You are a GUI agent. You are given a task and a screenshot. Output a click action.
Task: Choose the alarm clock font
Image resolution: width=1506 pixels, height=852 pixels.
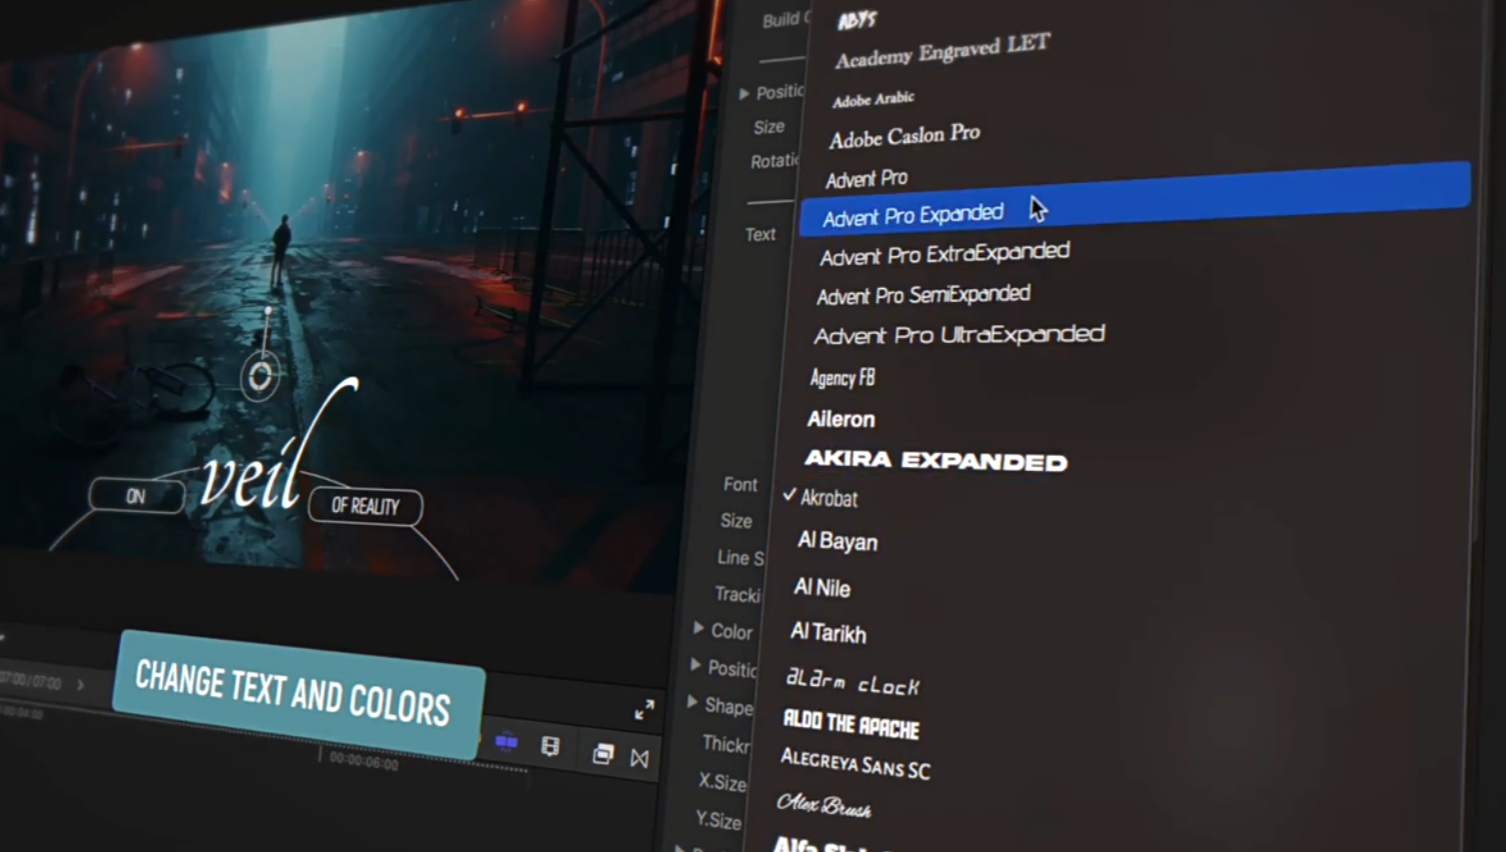(852, 682)
